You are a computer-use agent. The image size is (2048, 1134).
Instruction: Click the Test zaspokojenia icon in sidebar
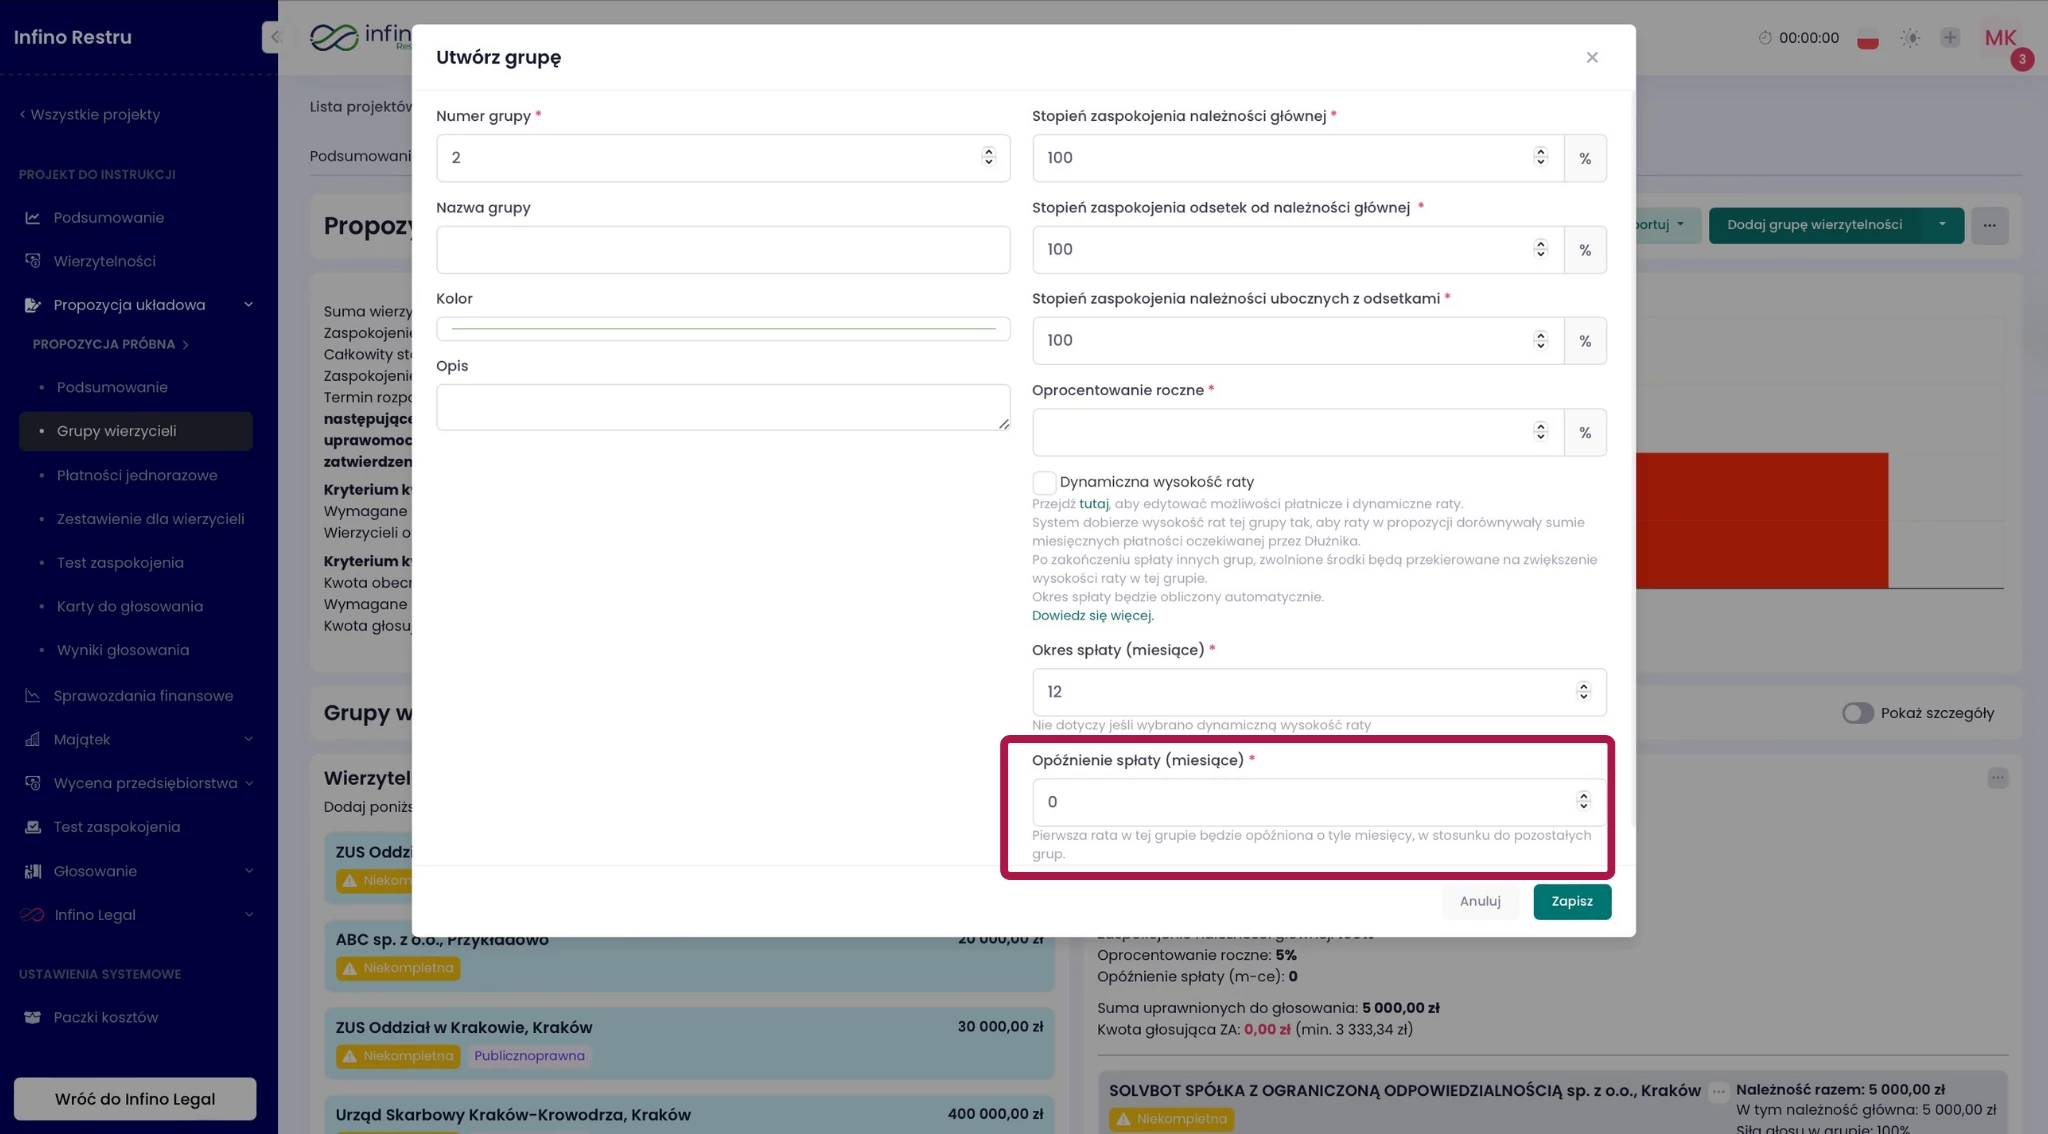coord(33,827)
